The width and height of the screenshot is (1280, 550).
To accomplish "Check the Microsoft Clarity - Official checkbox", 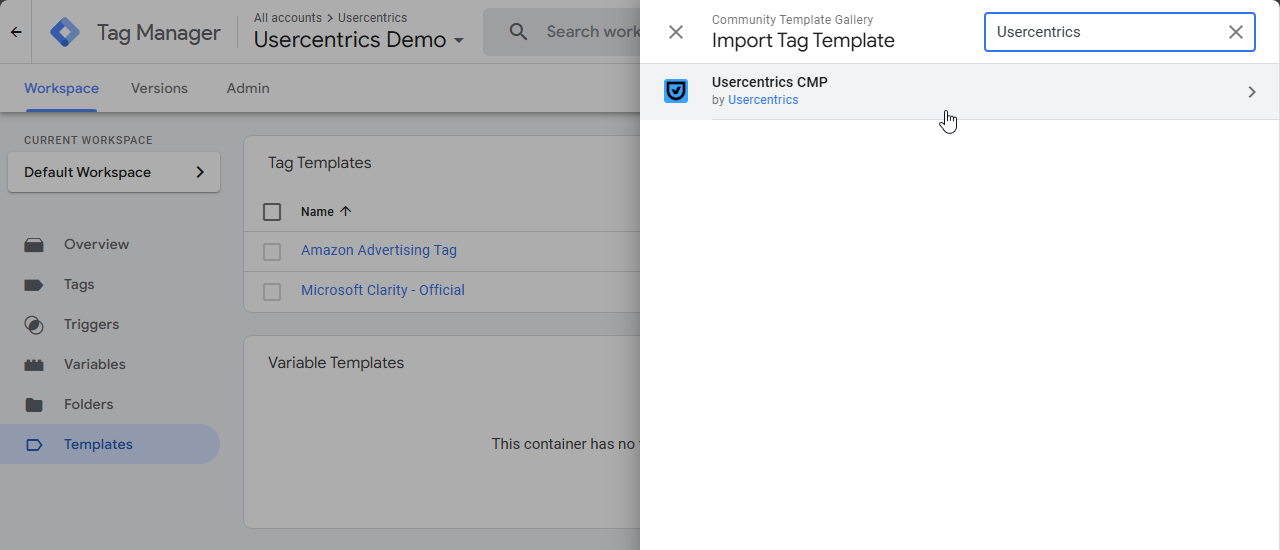I will (x=272, y=291).
